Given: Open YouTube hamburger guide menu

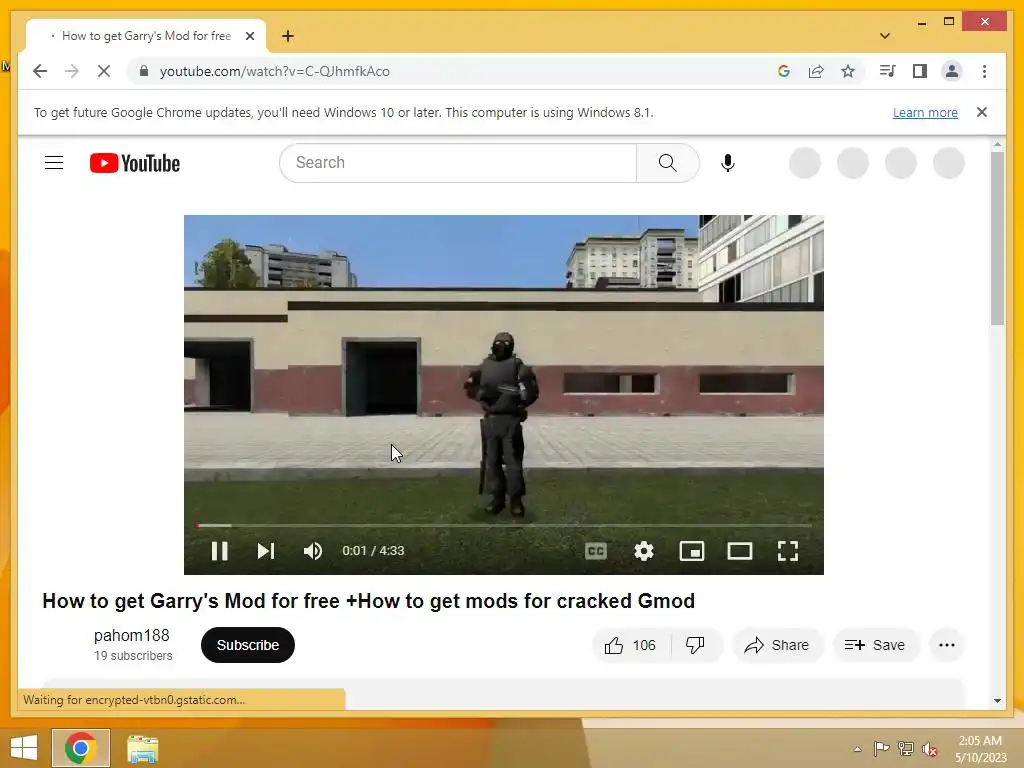Looking at the screenshot, I should 54,163.
